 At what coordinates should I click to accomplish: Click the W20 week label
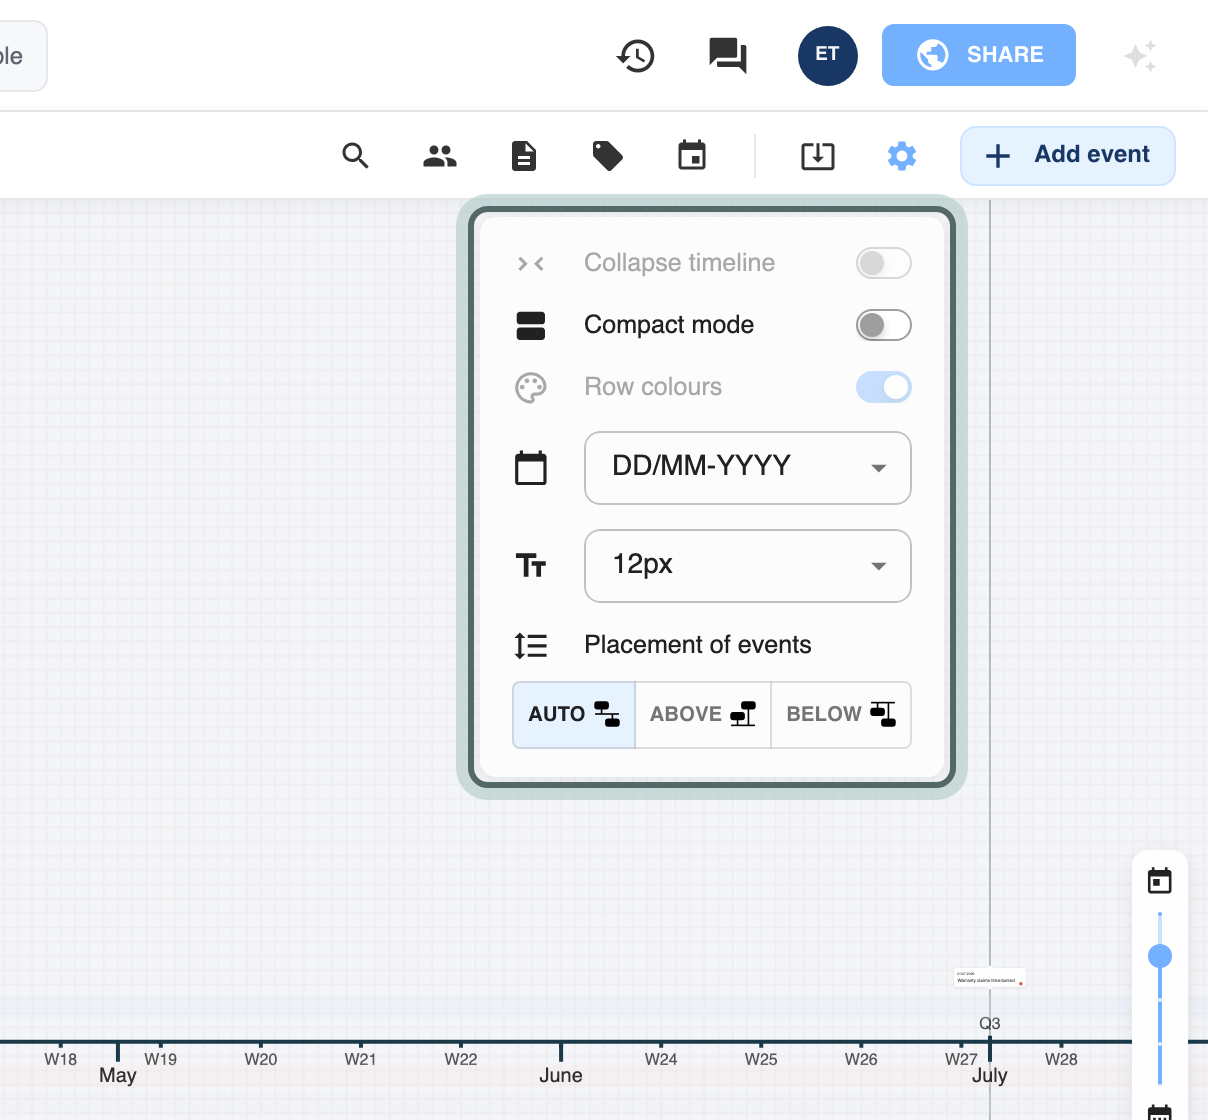point(261,1059)
